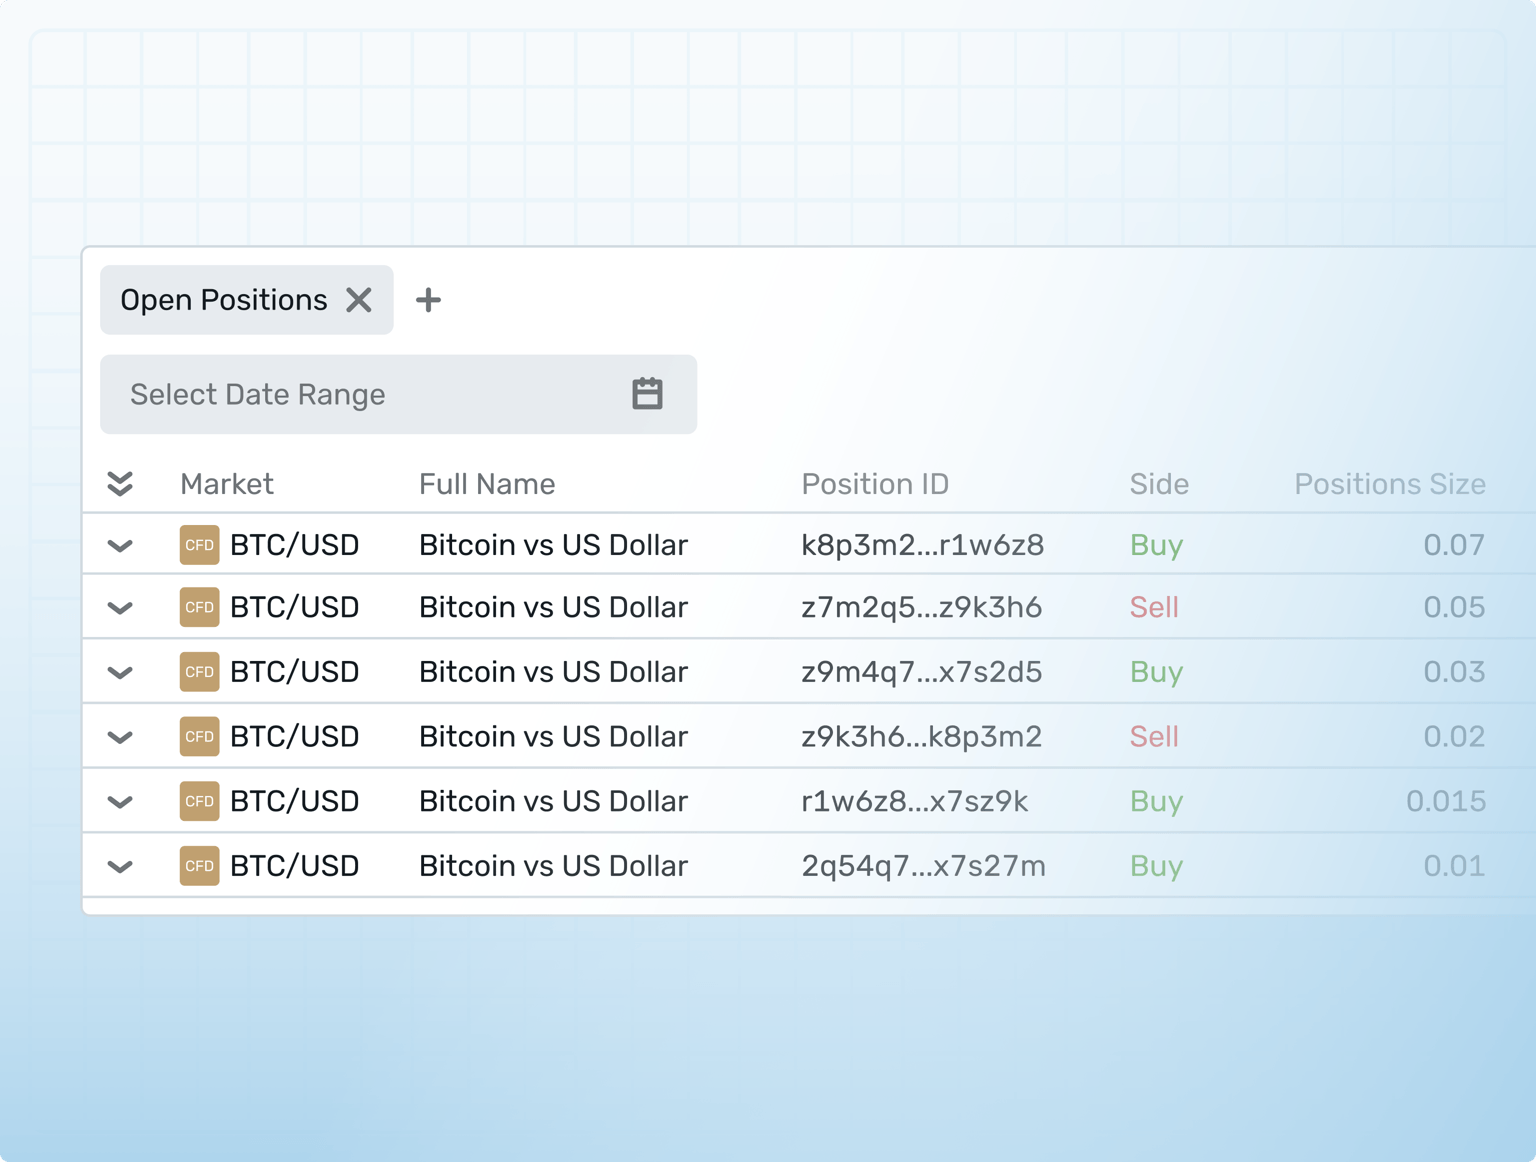Click Bitcoin vs US Dollar in the 0.01 row
Viewport: 1536px width, 1162px height.
pos(553,866)
